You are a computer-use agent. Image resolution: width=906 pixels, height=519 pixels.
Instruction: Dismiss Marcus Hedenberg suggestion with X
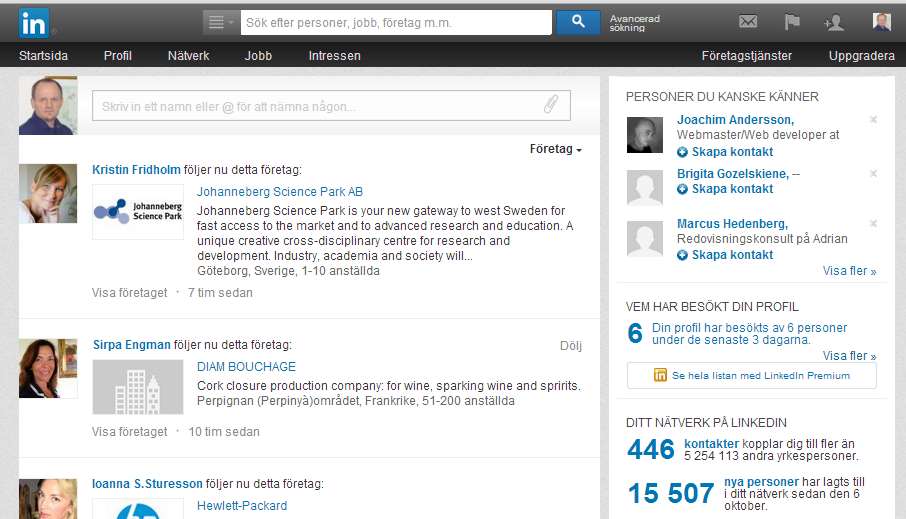874,223
